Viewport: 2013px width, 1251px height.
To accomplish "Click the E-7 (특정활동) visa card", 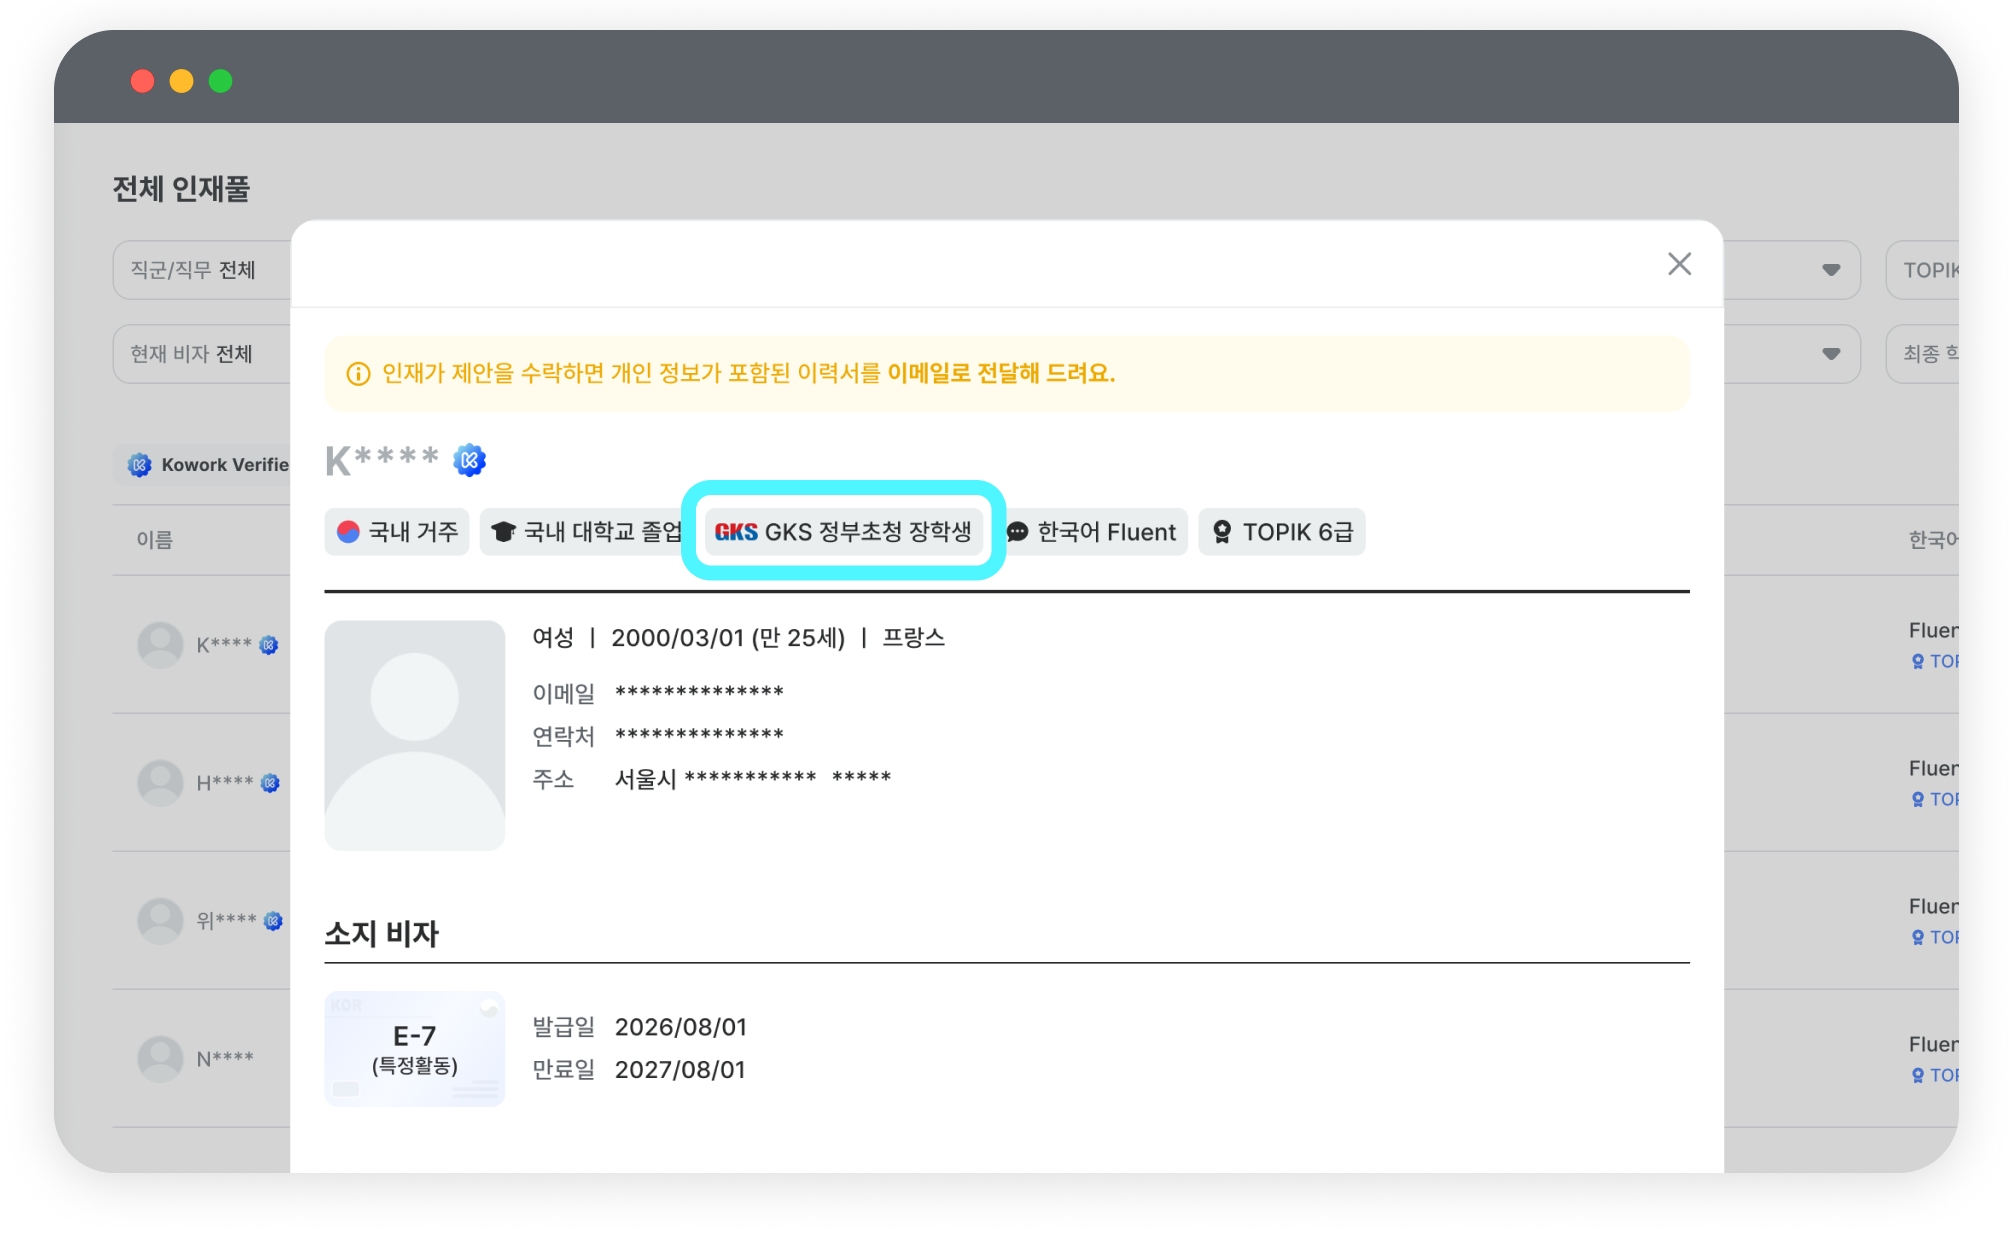I will coord(415,1049).
